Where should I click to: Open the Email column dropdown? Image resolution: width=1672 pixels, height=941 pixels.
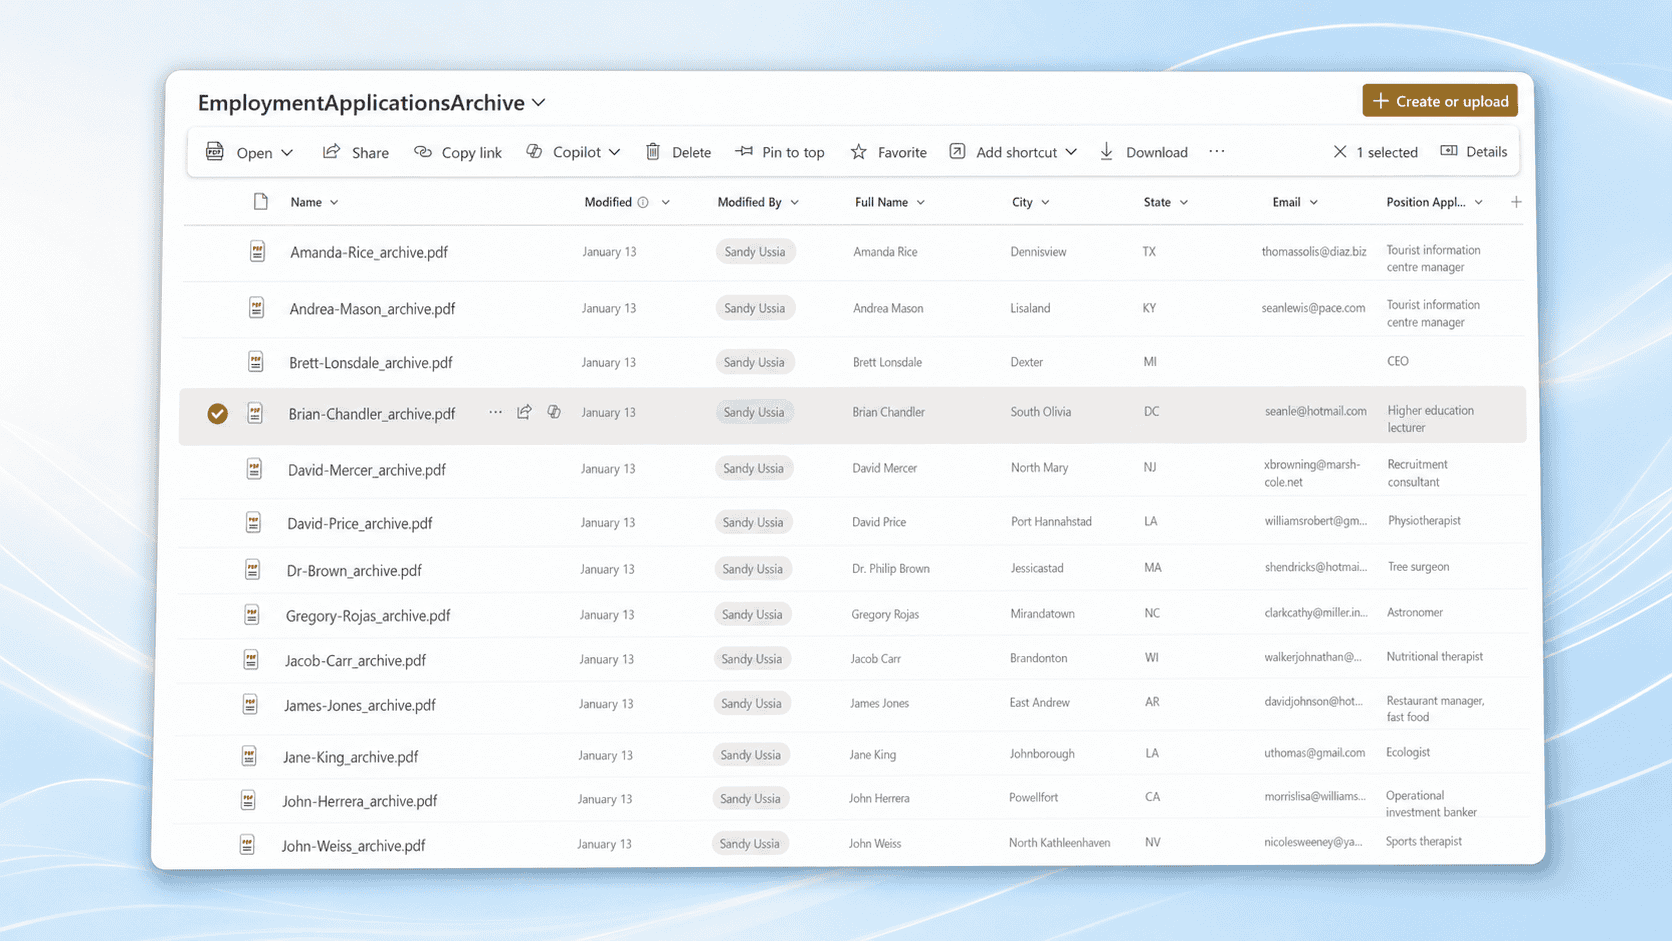(1314, 202)
